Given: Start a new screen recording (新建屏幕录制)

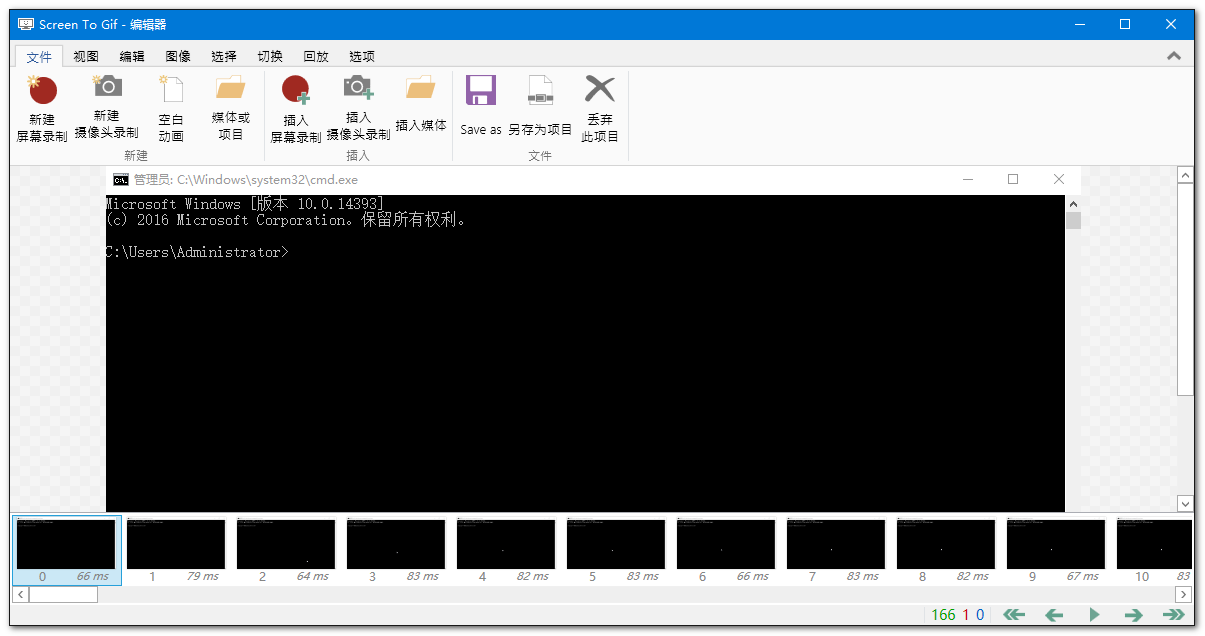Looking at the screenshot, I should [42, 109].
